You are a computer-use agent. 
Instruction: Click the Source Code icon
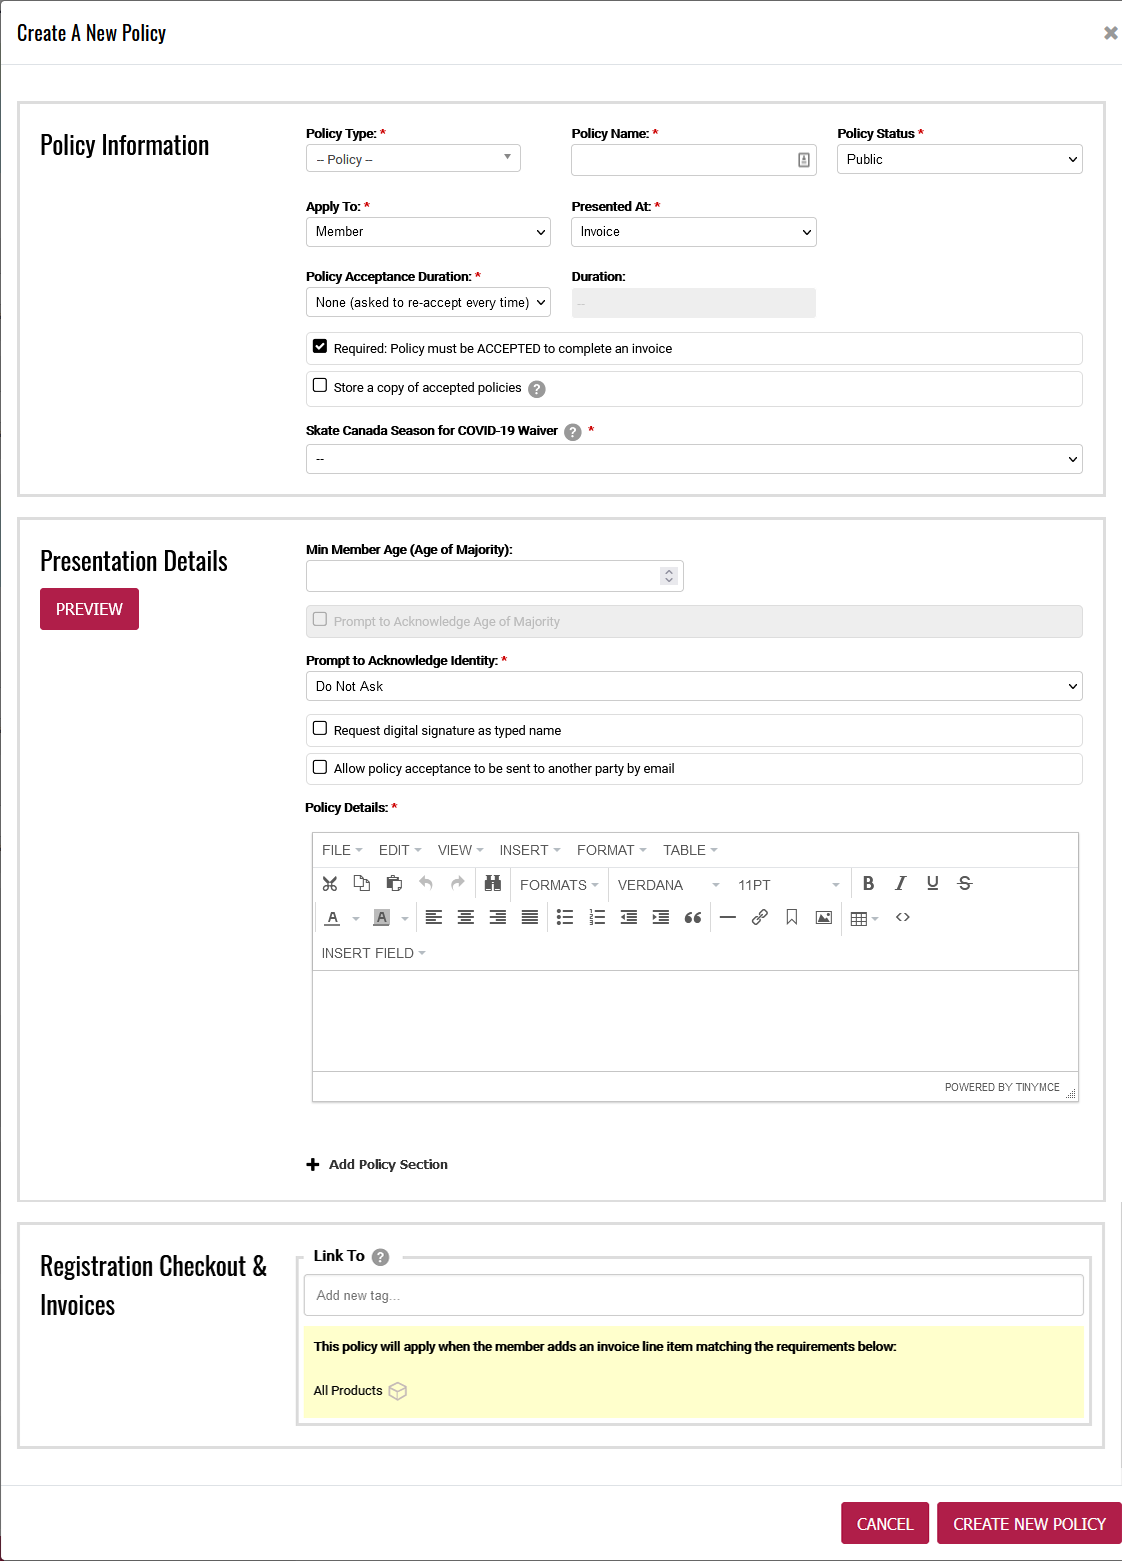(902, 917)
